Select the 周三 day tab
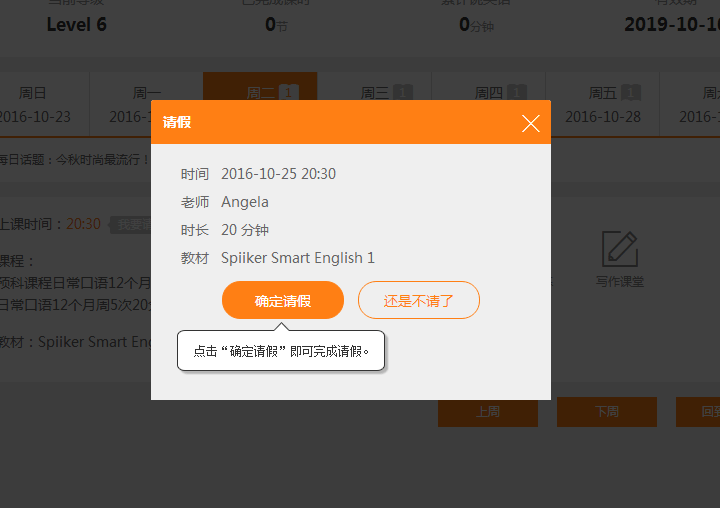 [375, 93]
